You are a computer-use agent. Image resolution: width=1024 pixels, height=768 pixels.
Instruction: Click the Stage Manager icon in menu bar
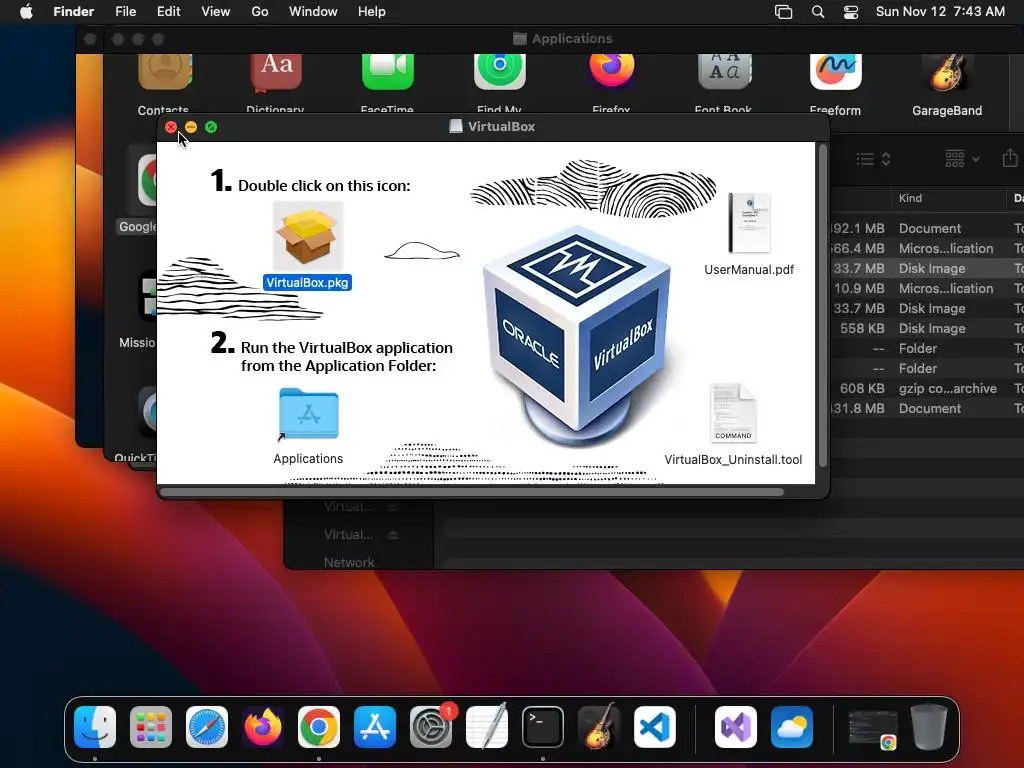click(x=783, y=12)
